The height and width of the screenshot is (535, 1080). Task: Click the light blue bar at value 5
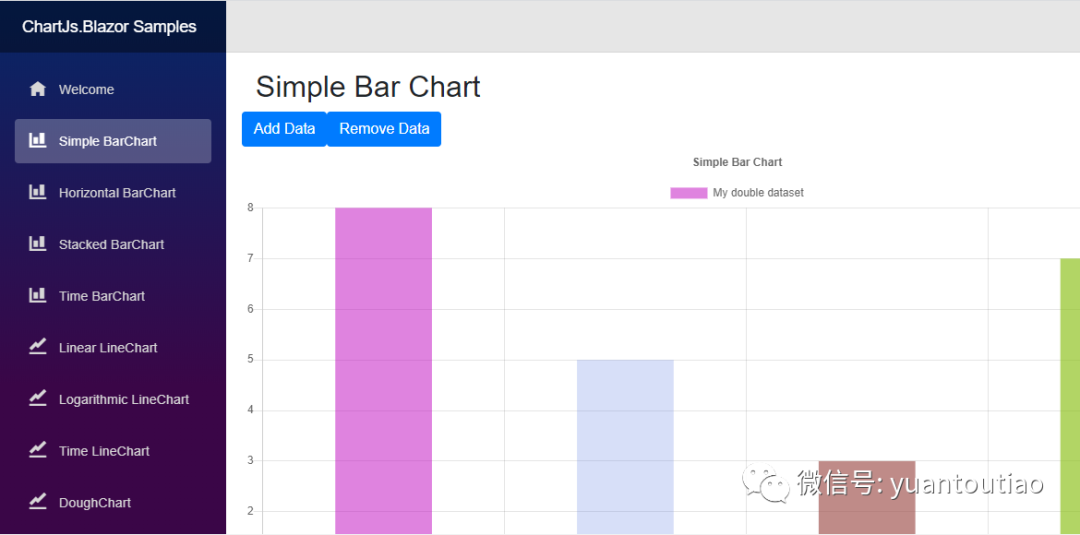coord(625,447)
